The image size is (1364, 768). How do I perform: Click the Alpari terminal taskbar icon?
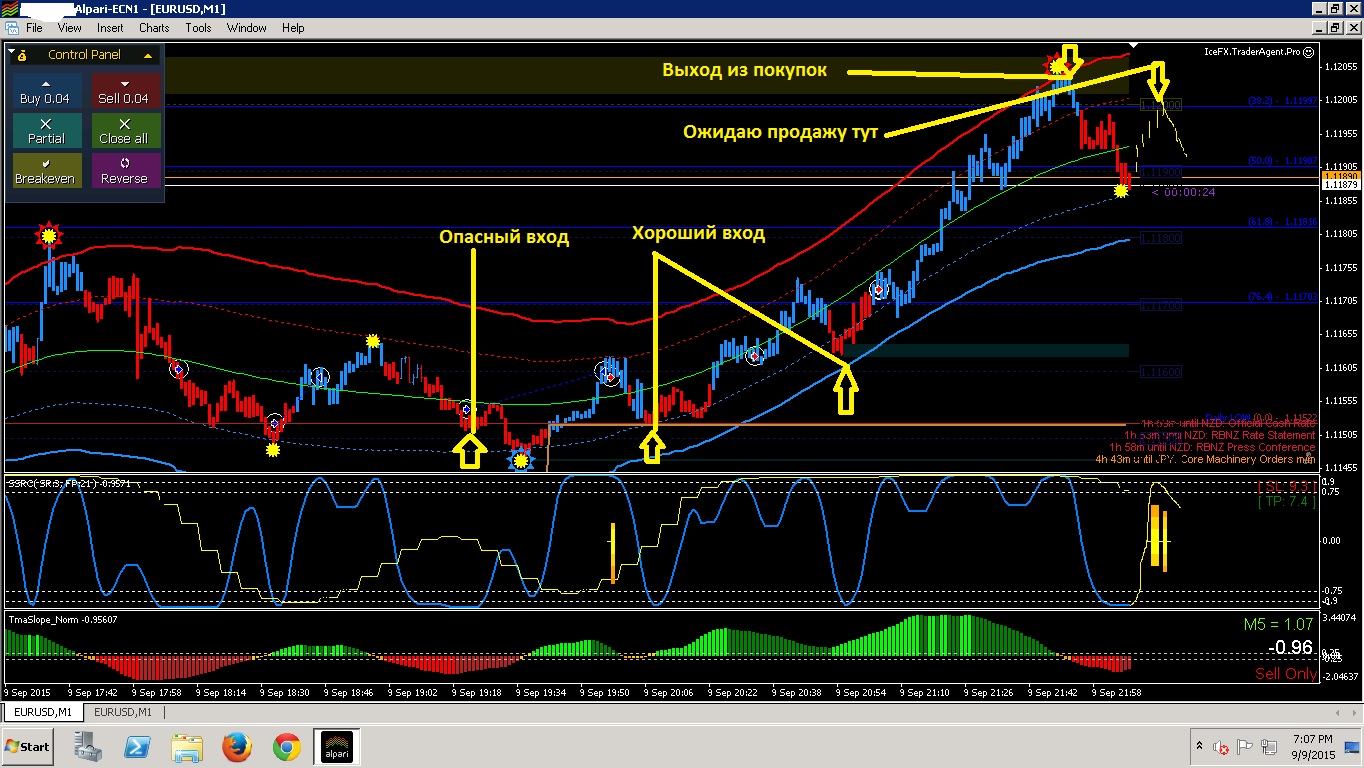click(x=337, y=746)
